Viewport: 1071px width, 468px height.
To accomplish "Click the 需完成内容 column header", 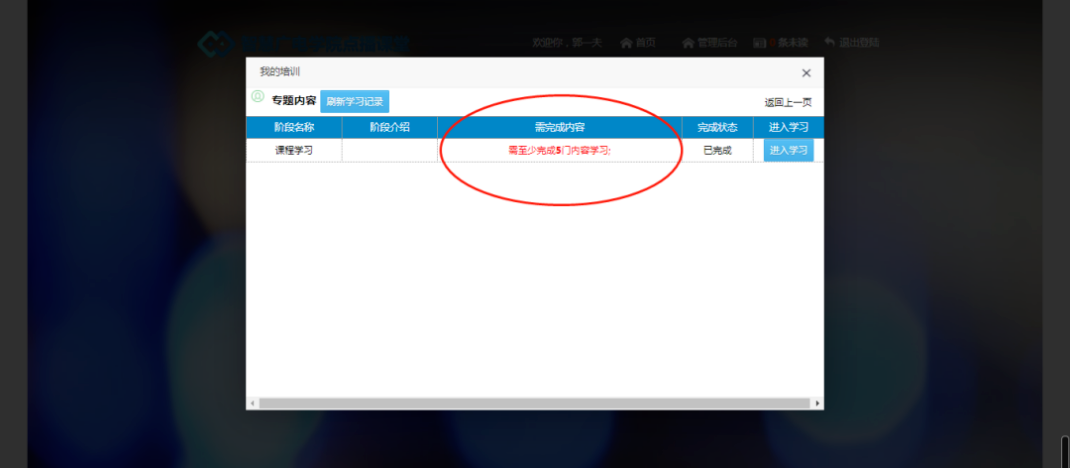I will 559,127.
